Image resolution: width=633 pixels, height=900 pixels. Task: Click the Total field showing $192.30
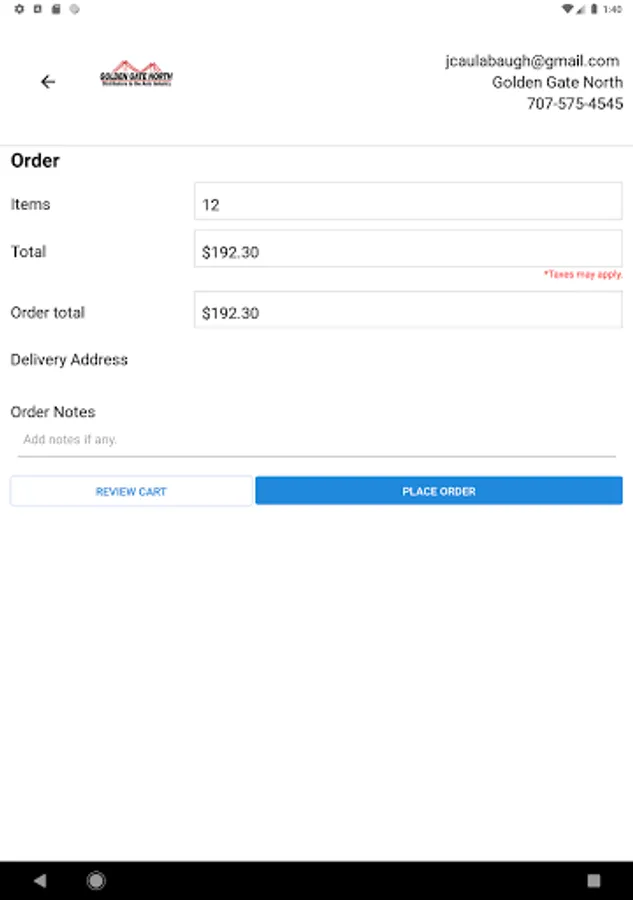point(408,252)
